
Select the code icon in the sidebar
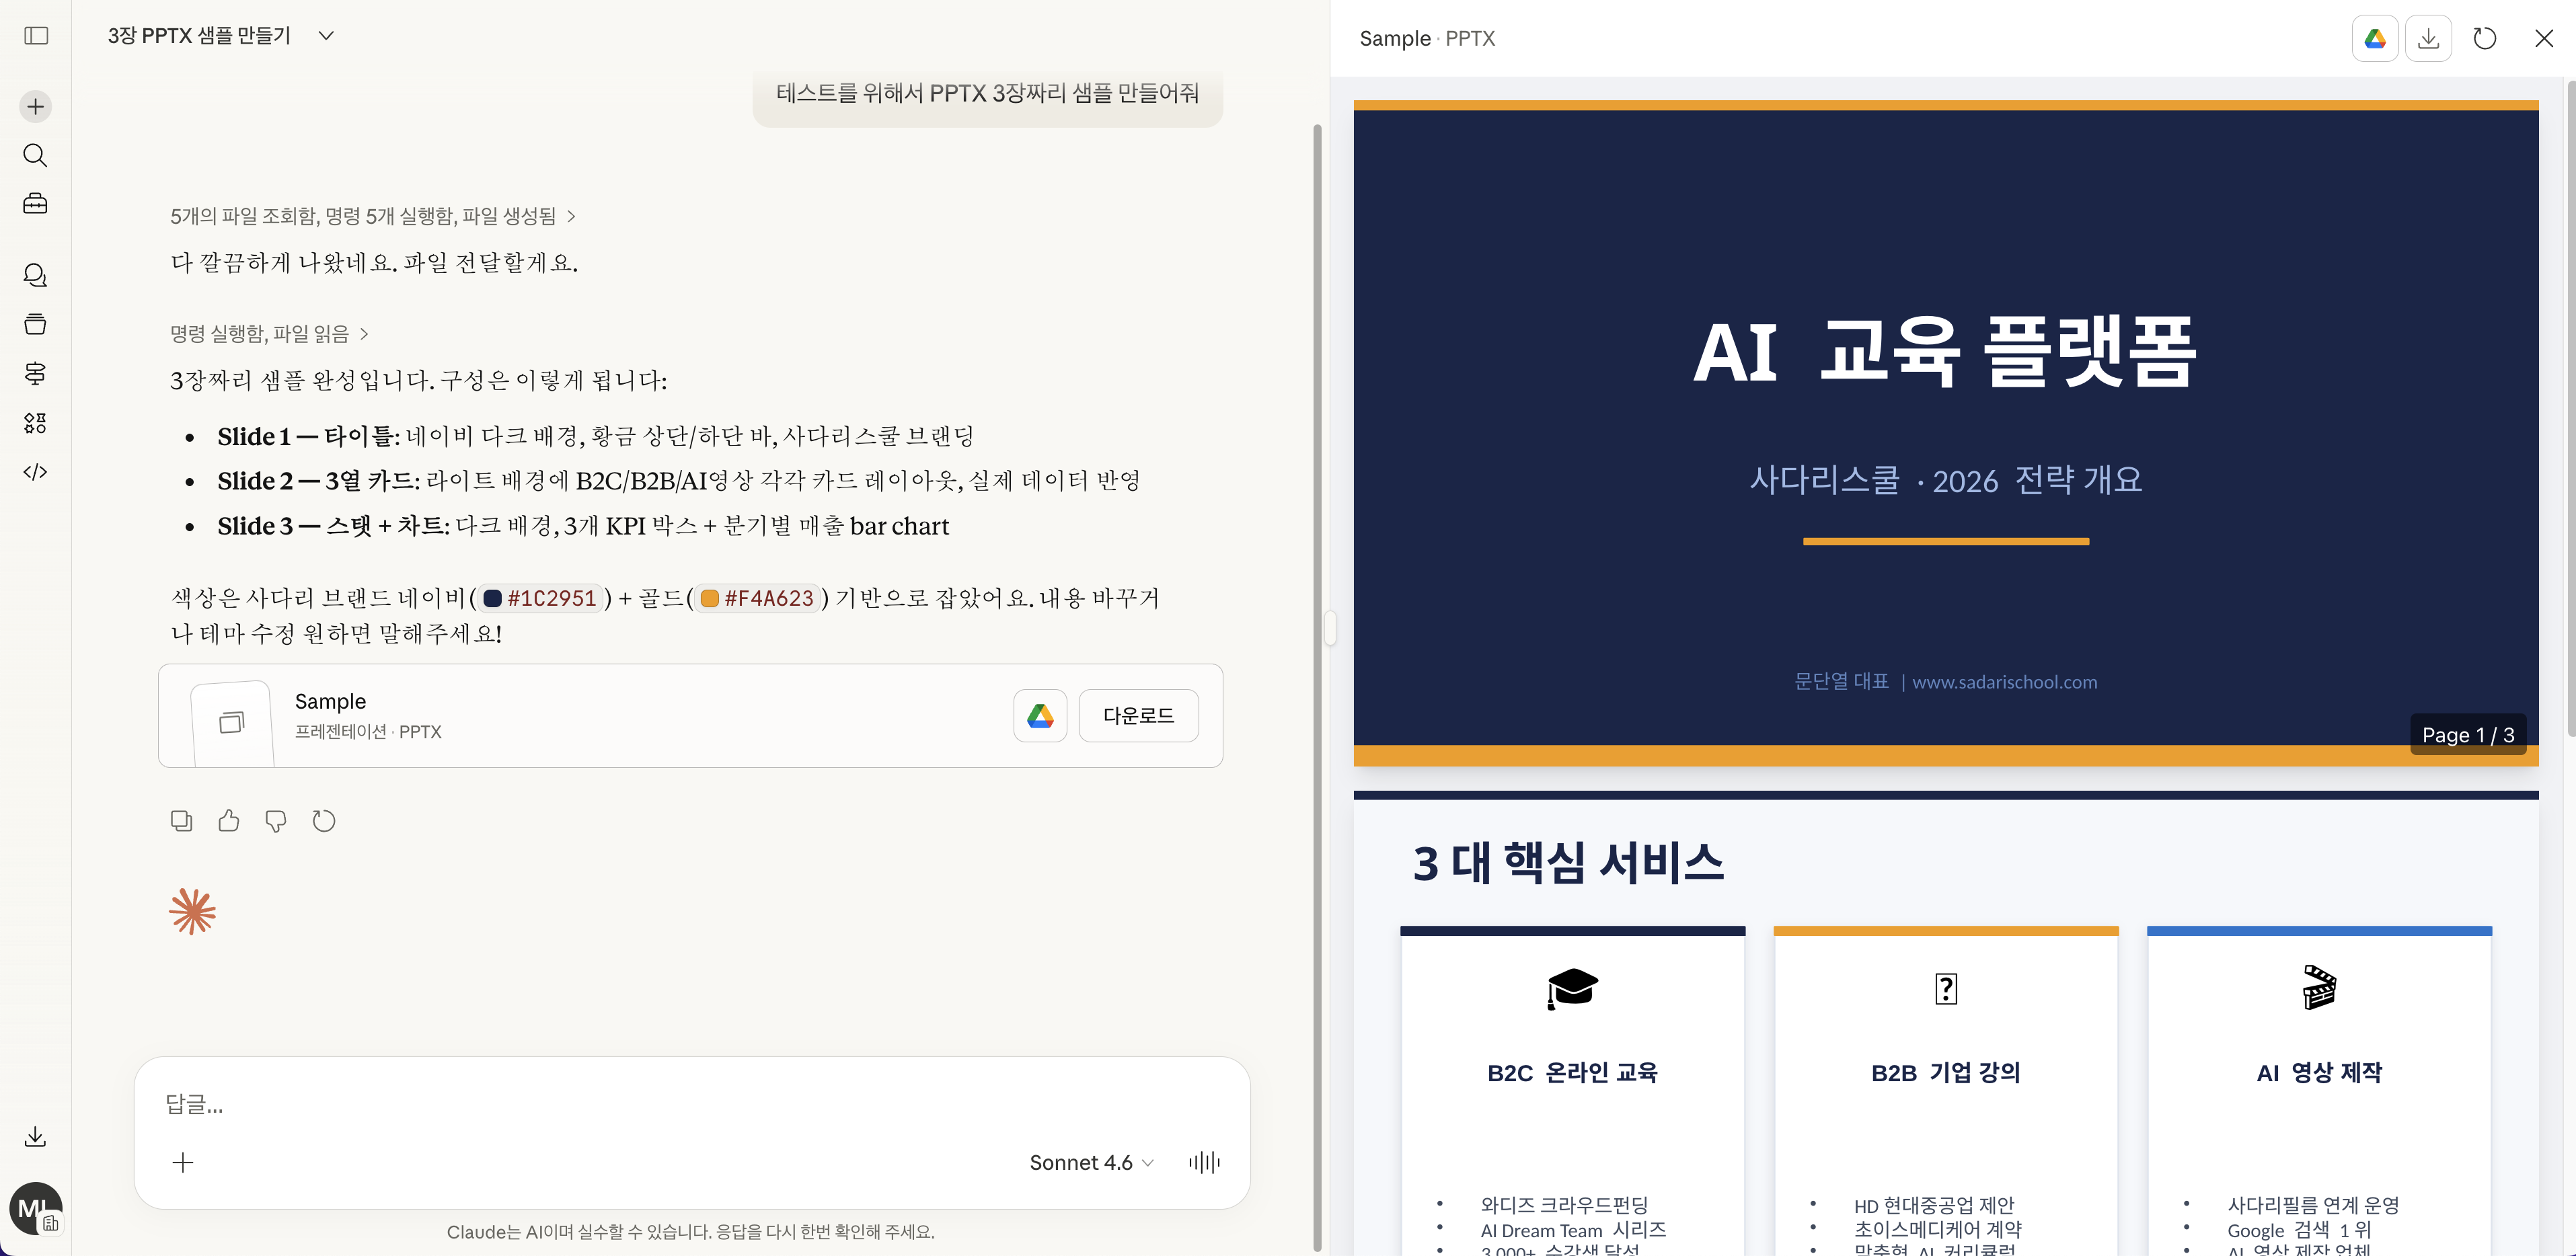pyautogui.click(x=36, y=472)
